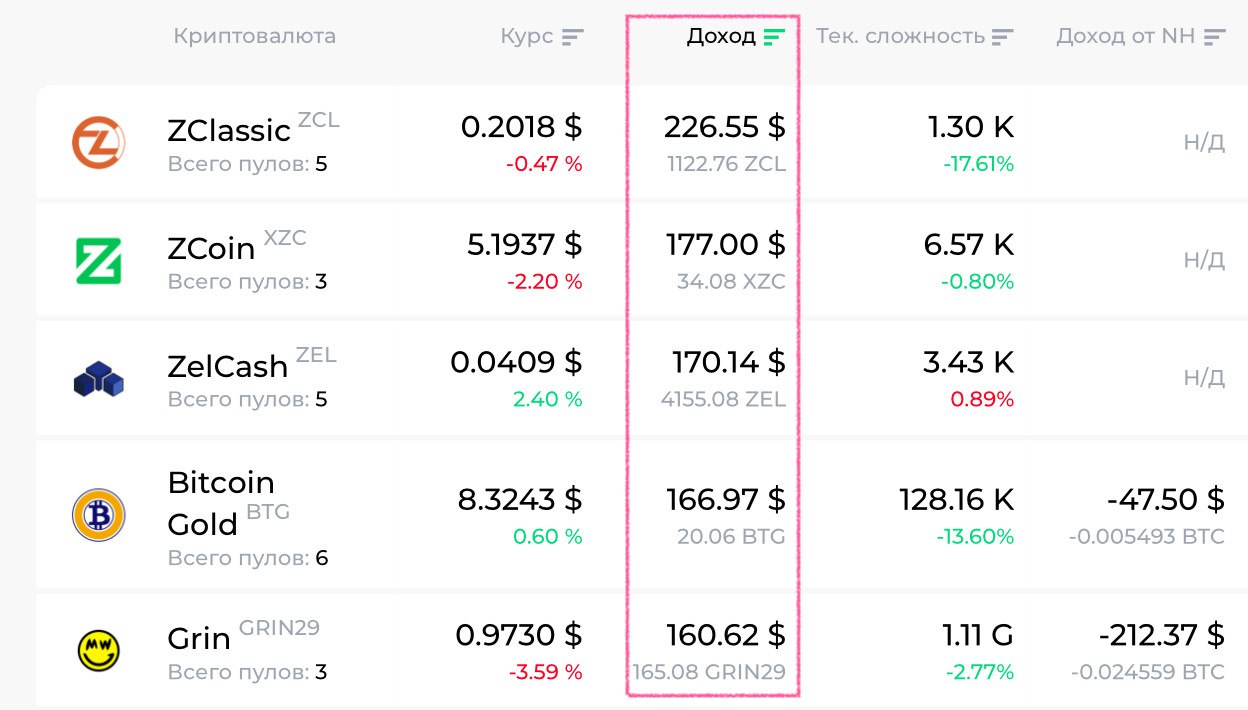
Task: Click the Grin GRIN29 ticker label
Action: (279, 628)
